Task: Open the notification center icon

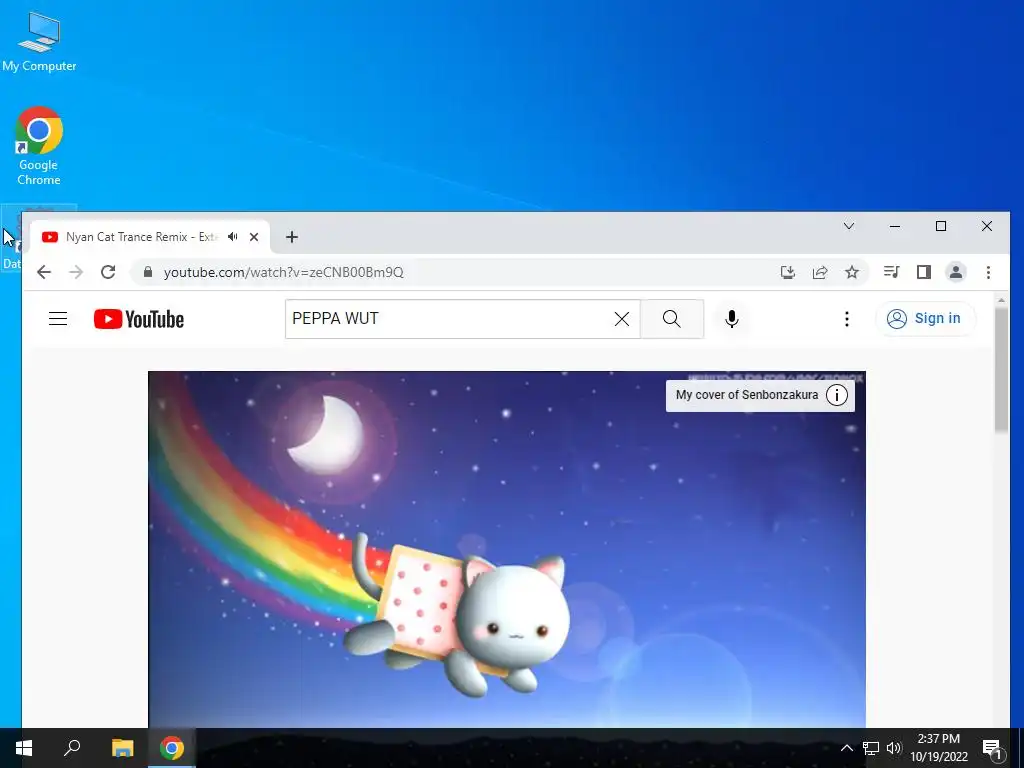Action: (x=992, y=748)
